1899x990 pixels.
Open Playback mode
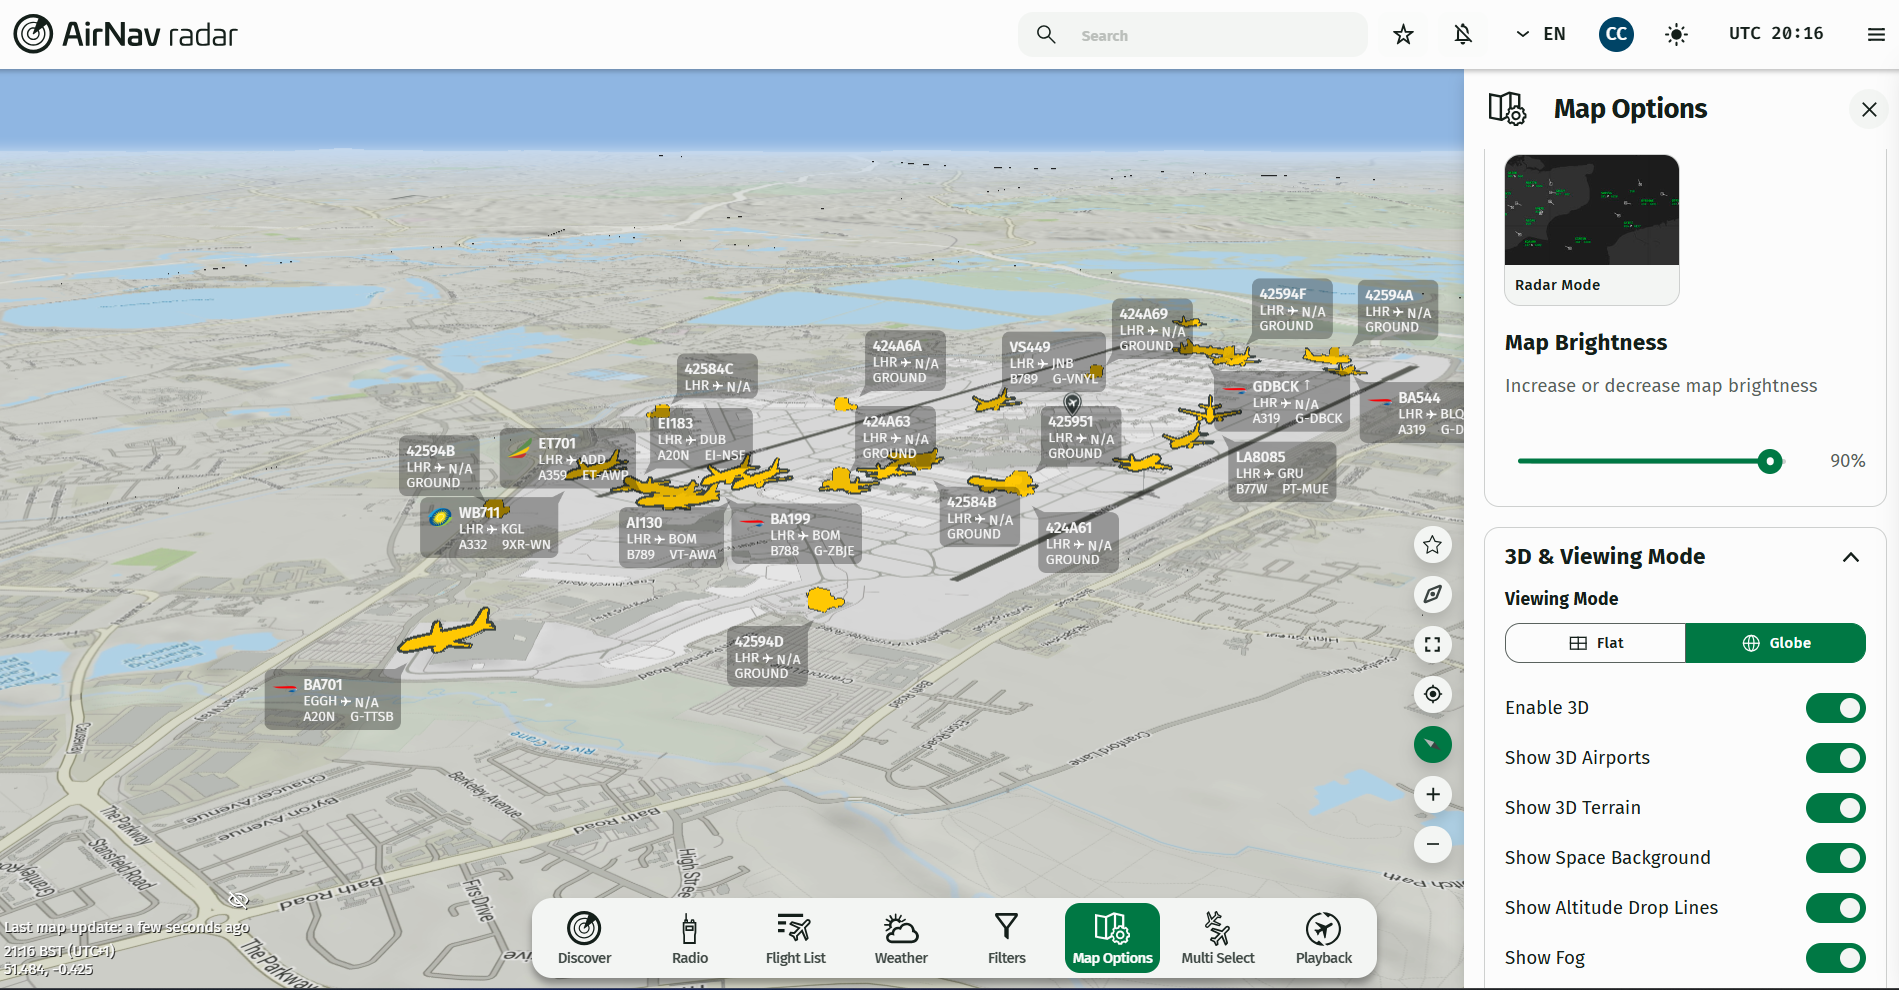pos(1324,938)
